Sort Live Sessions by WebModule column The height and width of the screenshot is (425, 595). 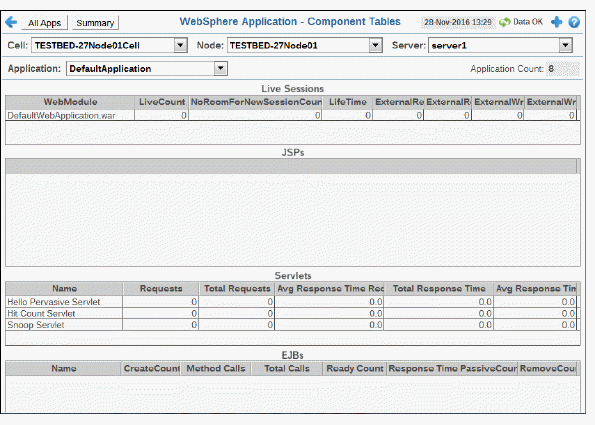(x=70, y=102)
